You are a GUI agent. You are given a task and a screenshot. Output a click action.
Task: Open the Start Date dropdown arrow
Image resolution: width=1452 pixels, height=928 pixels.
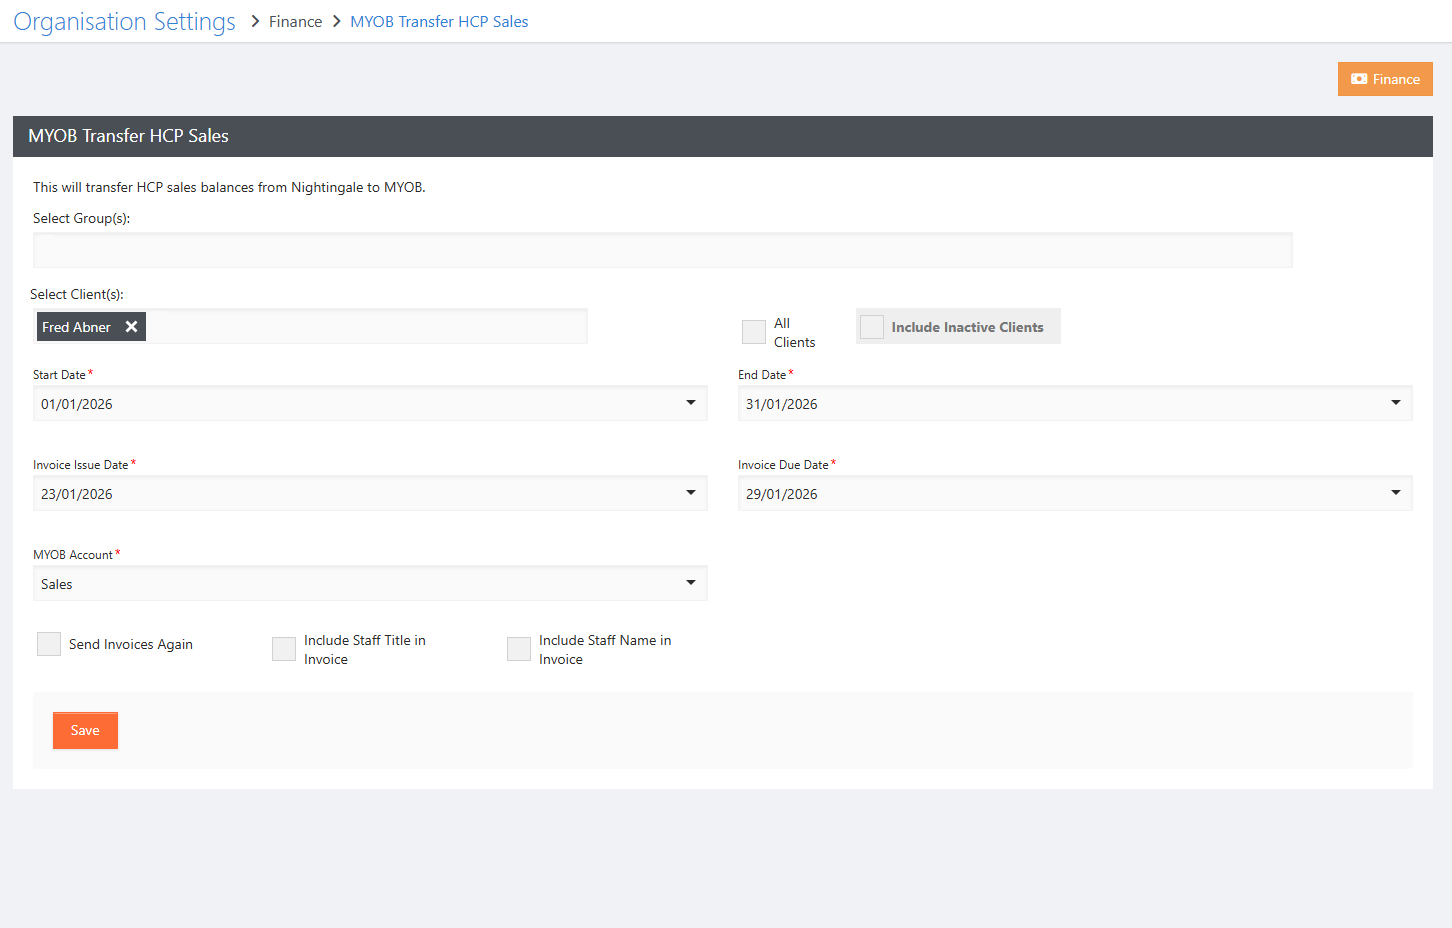pos(690,403)
